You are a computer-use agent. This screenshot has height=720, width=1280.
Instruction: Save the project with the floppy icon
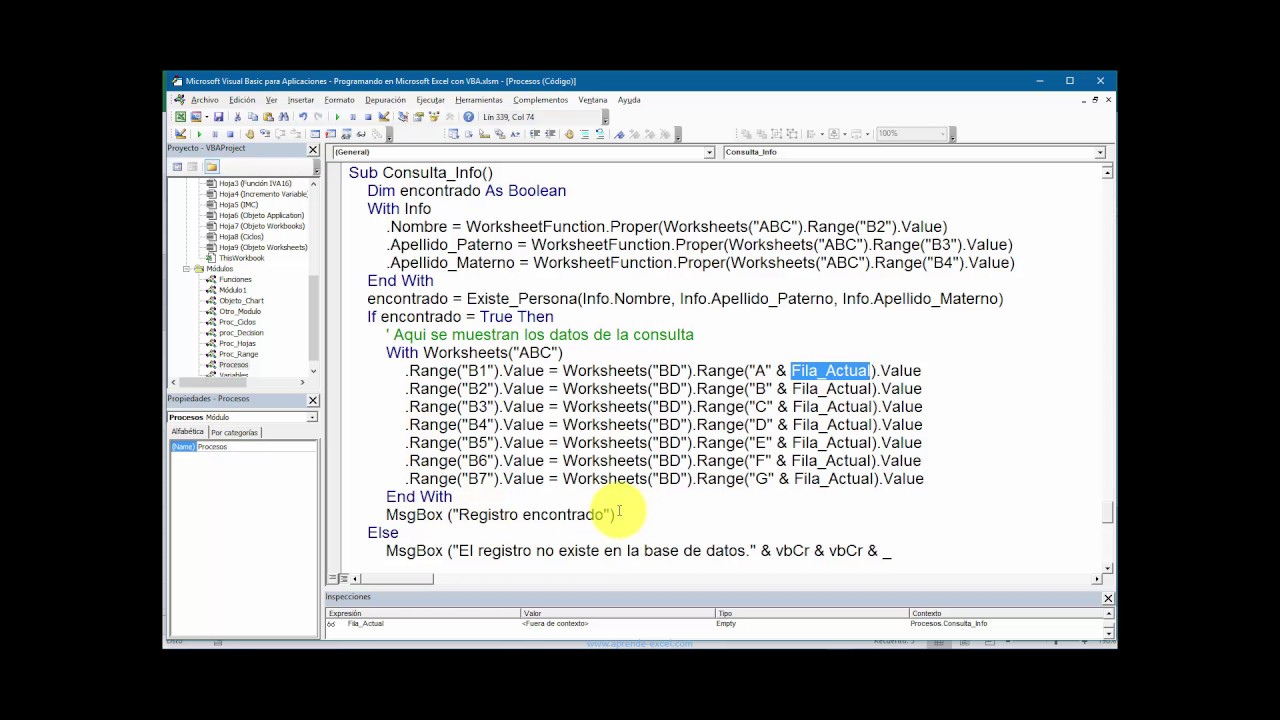219,117
